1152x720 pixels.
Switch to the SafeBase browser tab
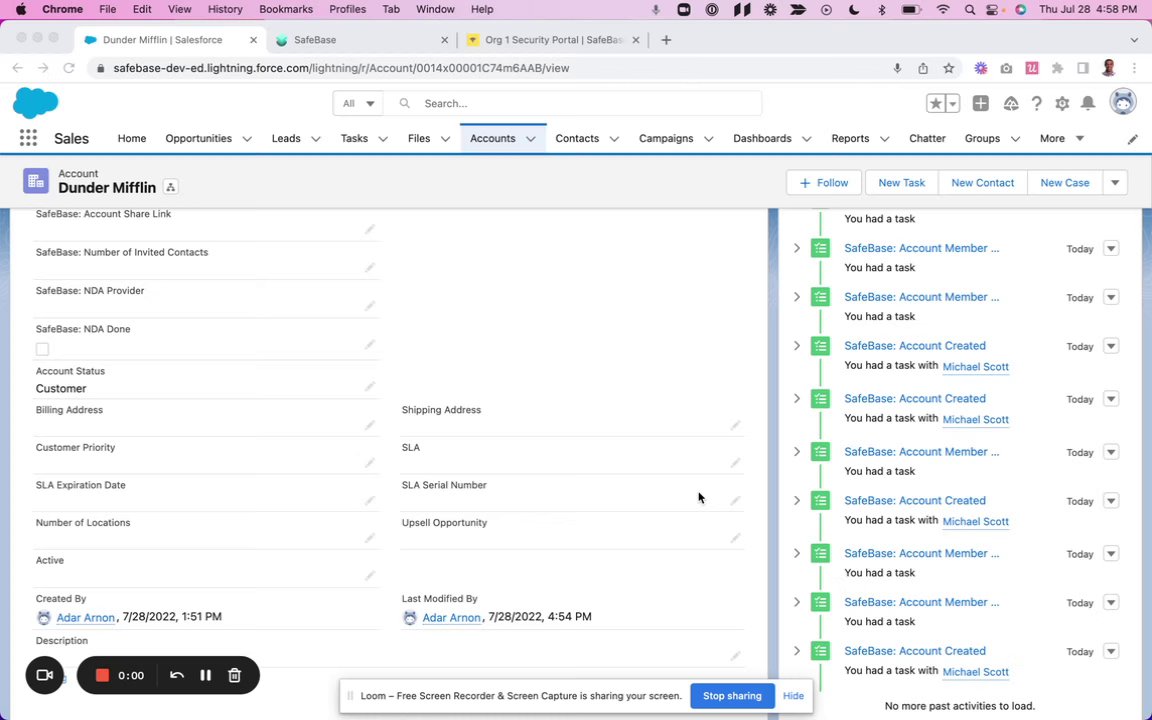tap(360, 40)
